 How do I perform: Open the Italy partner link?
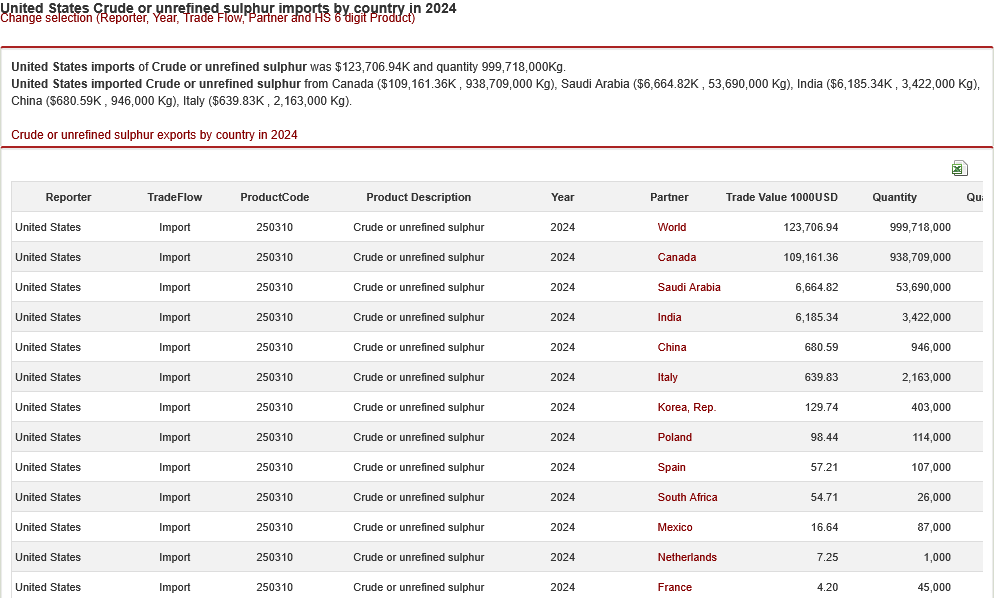[667, 377]
